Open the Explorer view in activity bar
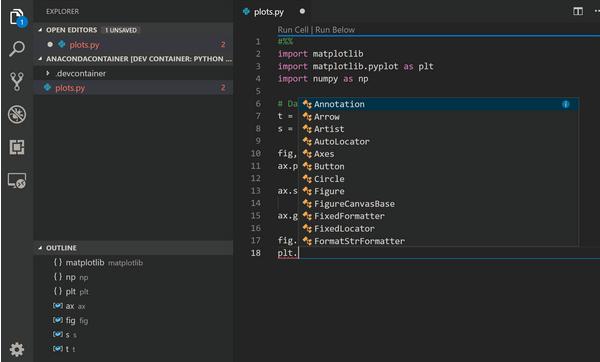Image resolution: width=600 pixels, height=362 pixels. click(17, 18)
